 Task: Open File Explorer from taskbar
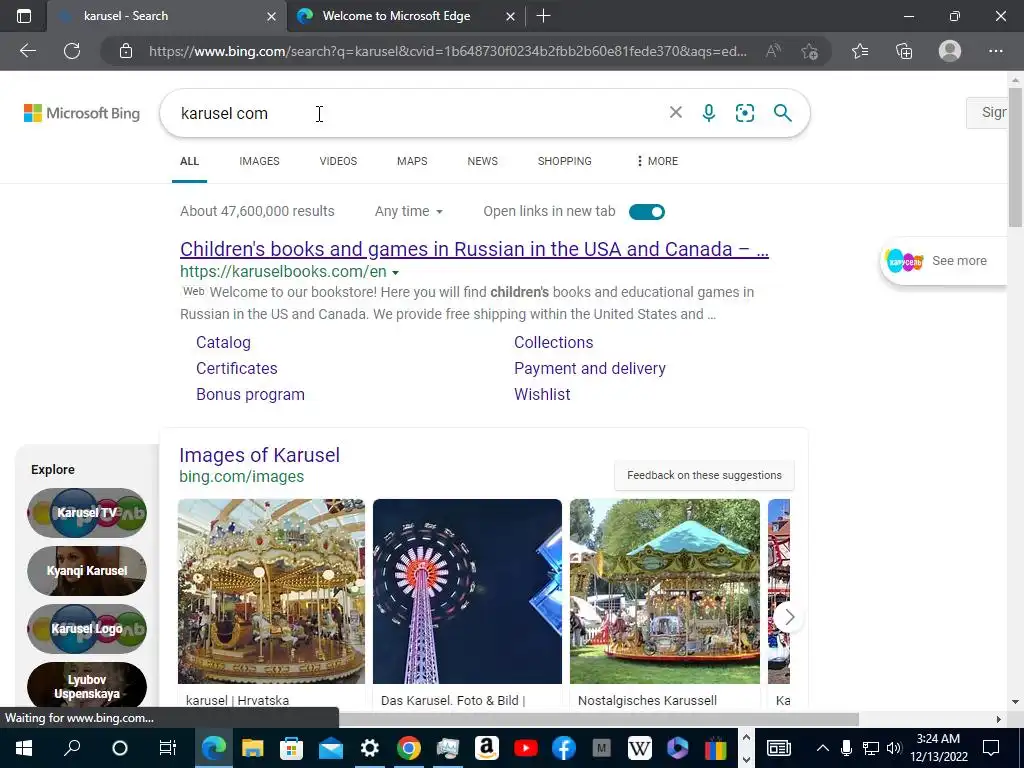253,748
